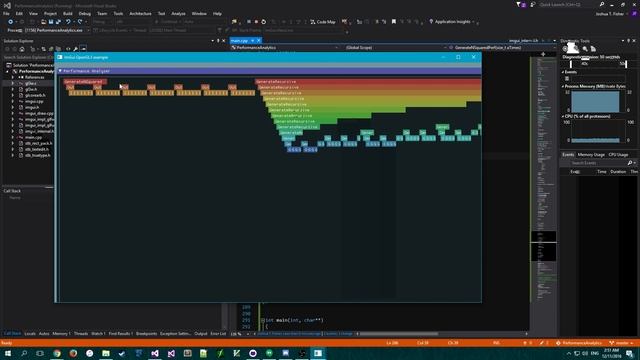Viewport: 640px width, 360px height.
Task: Click the Navigate Backward toolbar icon
Action: [11, 22]
